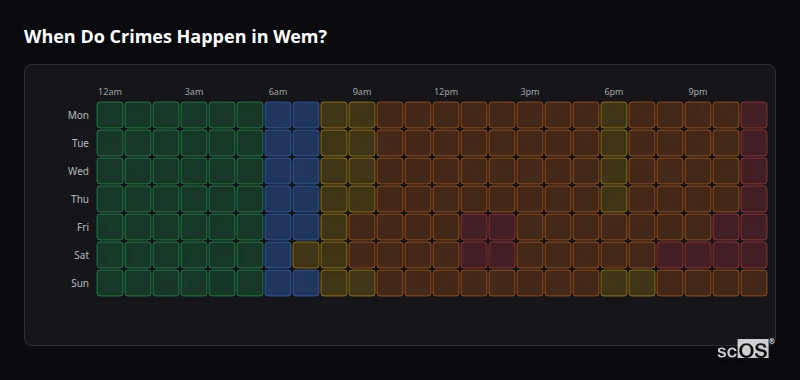The image size is (800, 380).
Task: Pick the Saturday 6am blue cell
Action: [x=278, y=255]
